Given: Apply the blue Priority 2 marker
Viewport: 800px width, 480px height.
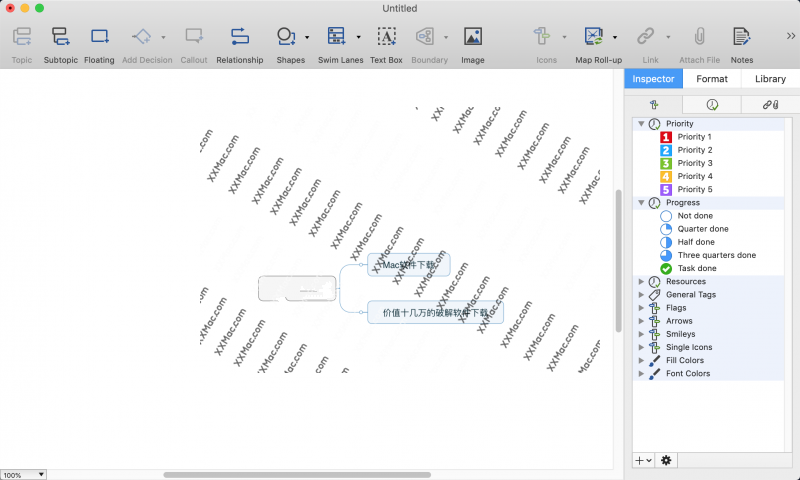Looking at the screenshot, I should coord(666,150).
